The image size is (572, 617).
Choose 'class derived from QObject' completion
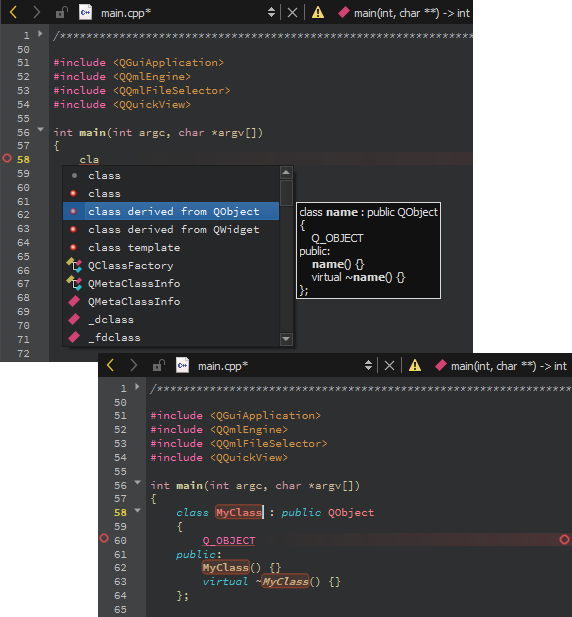pos(171,211)
